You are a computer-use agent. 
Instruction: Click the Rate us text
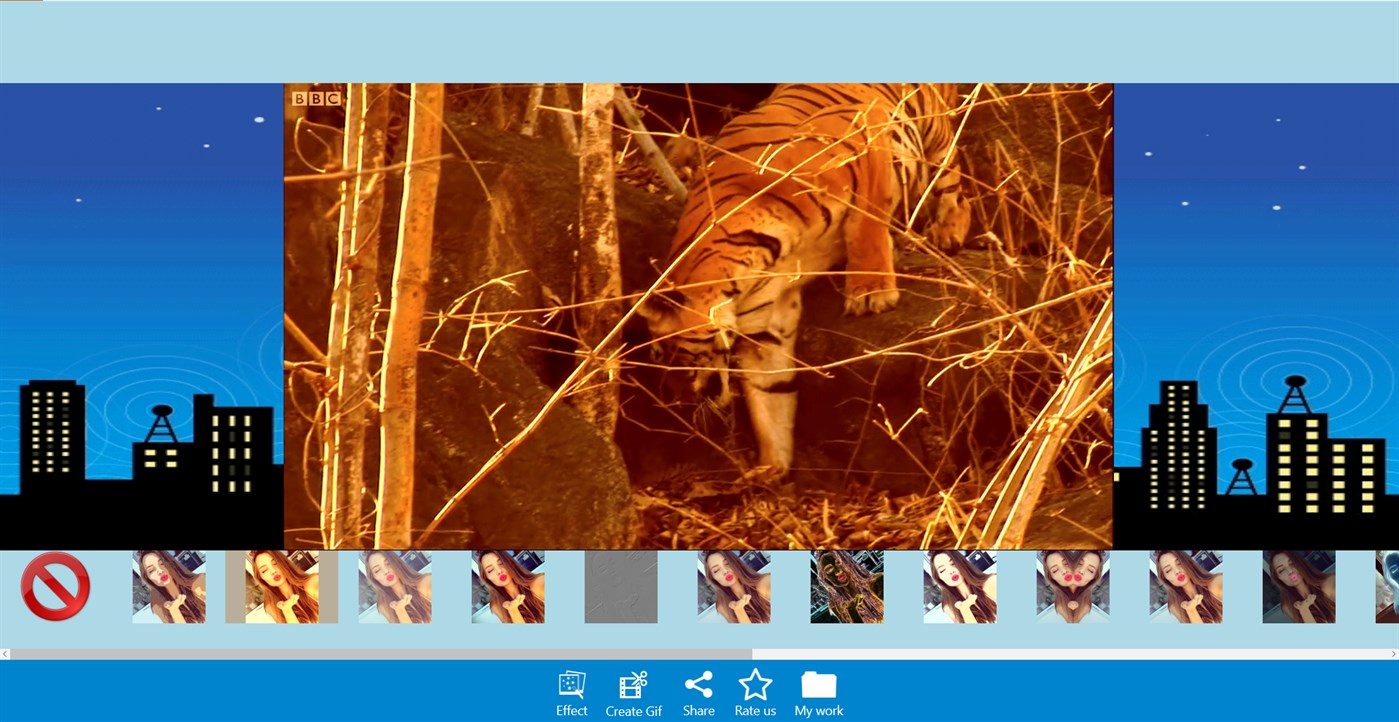click(755, 711)
